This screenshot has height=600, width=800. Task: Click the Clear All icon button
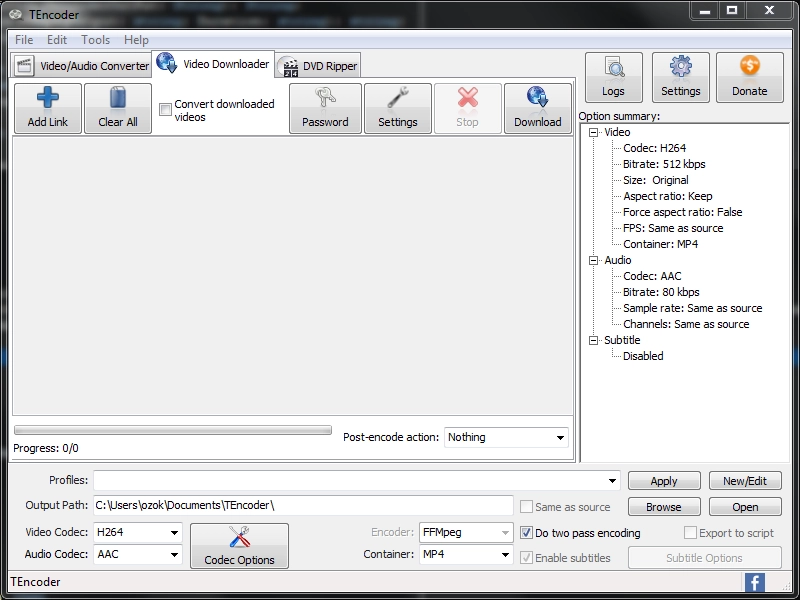point(118,108)
